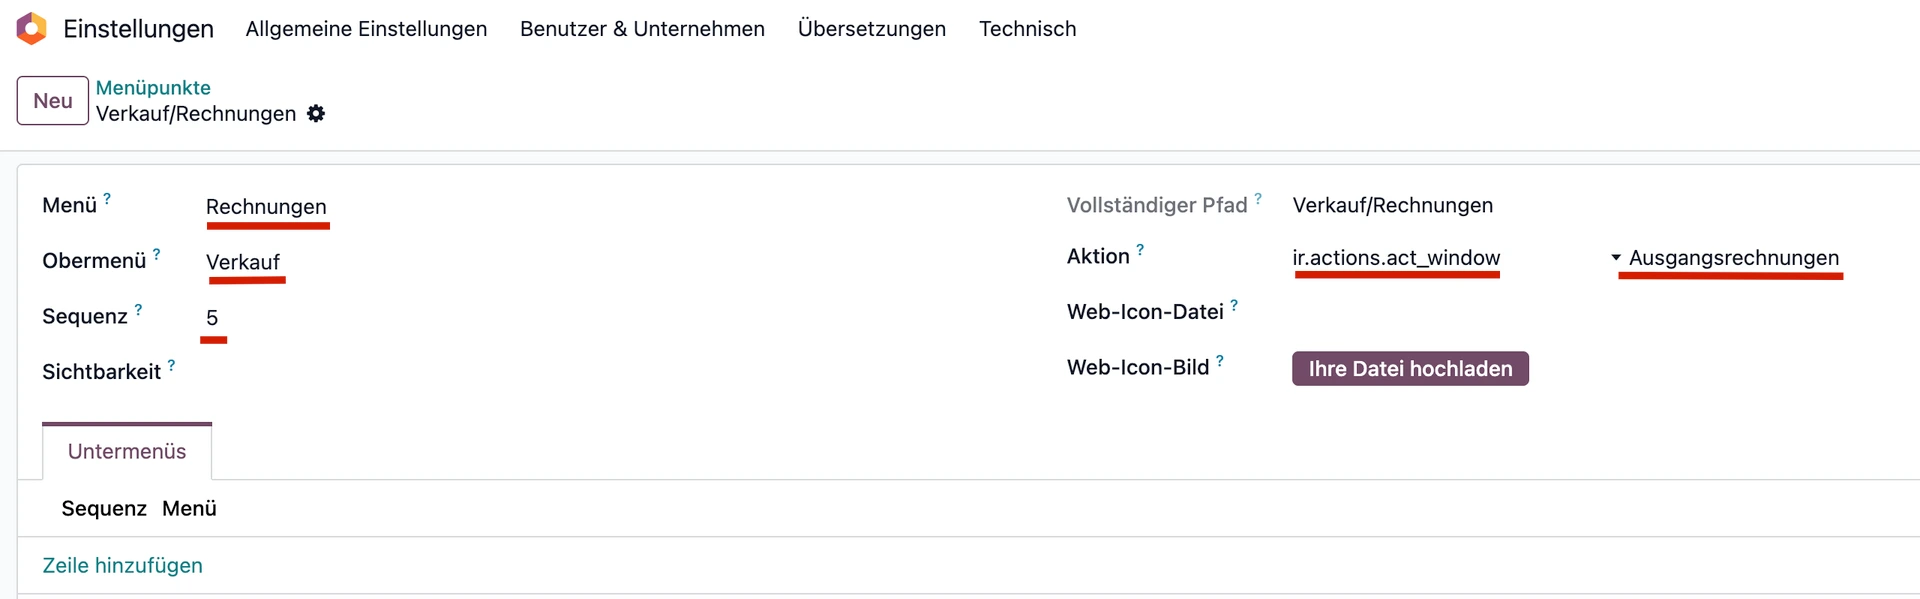Screen dimensions: 1920x599
Task: Click the help icon next to Sichtbarkeit
Action: pyautogui.click(x=171, y=366)
